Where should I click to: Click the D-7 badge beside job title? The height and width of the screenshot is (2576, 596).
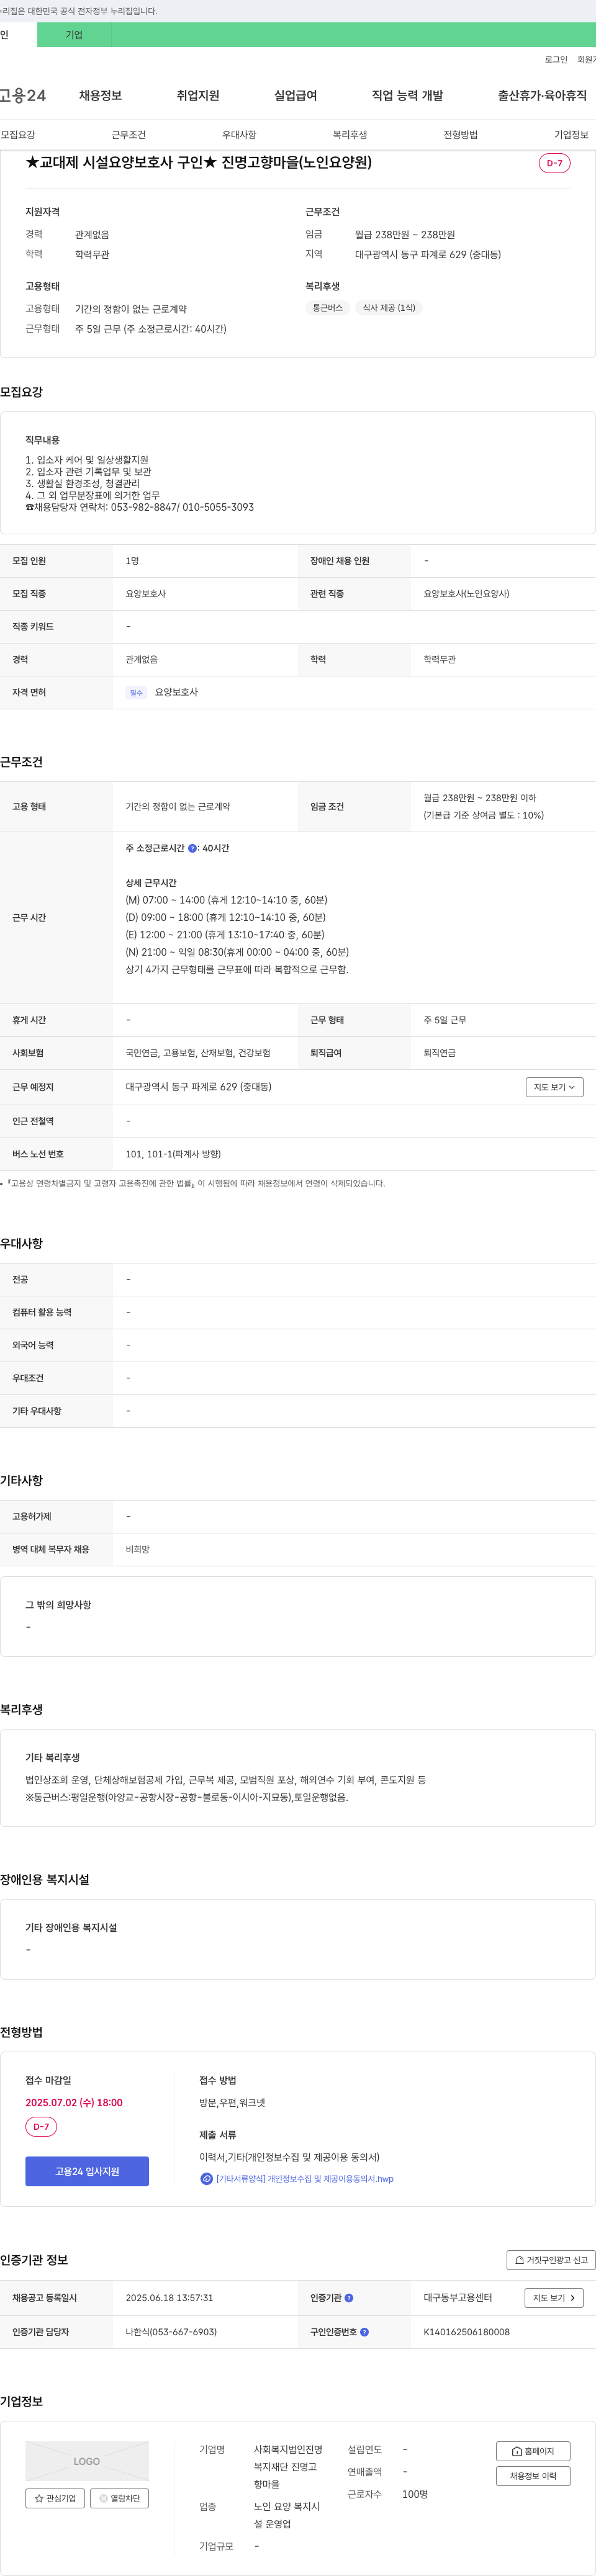click(x=554, y=163)
